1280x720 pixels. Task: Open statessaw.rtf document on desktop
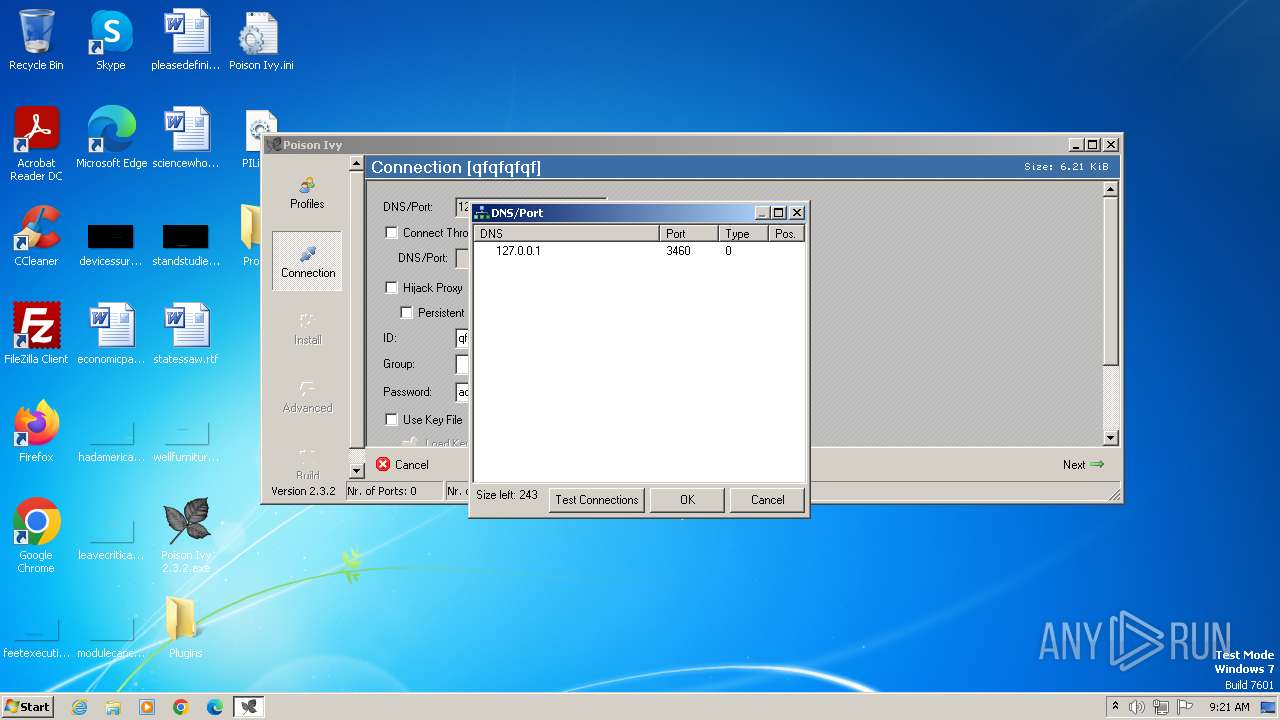[x=186, y=334]
